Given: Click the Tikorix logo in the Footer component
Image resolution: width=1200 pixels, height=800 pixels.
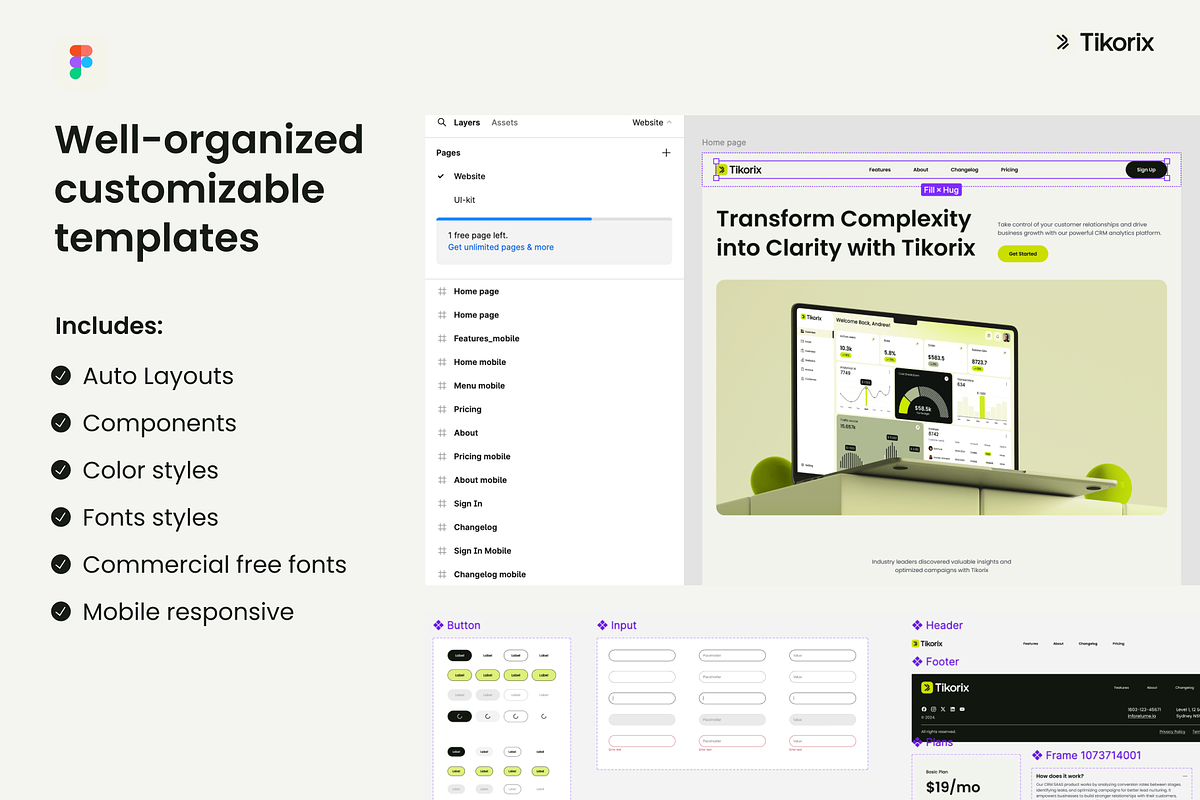Looking at the screenshot, I should point(945,687).
